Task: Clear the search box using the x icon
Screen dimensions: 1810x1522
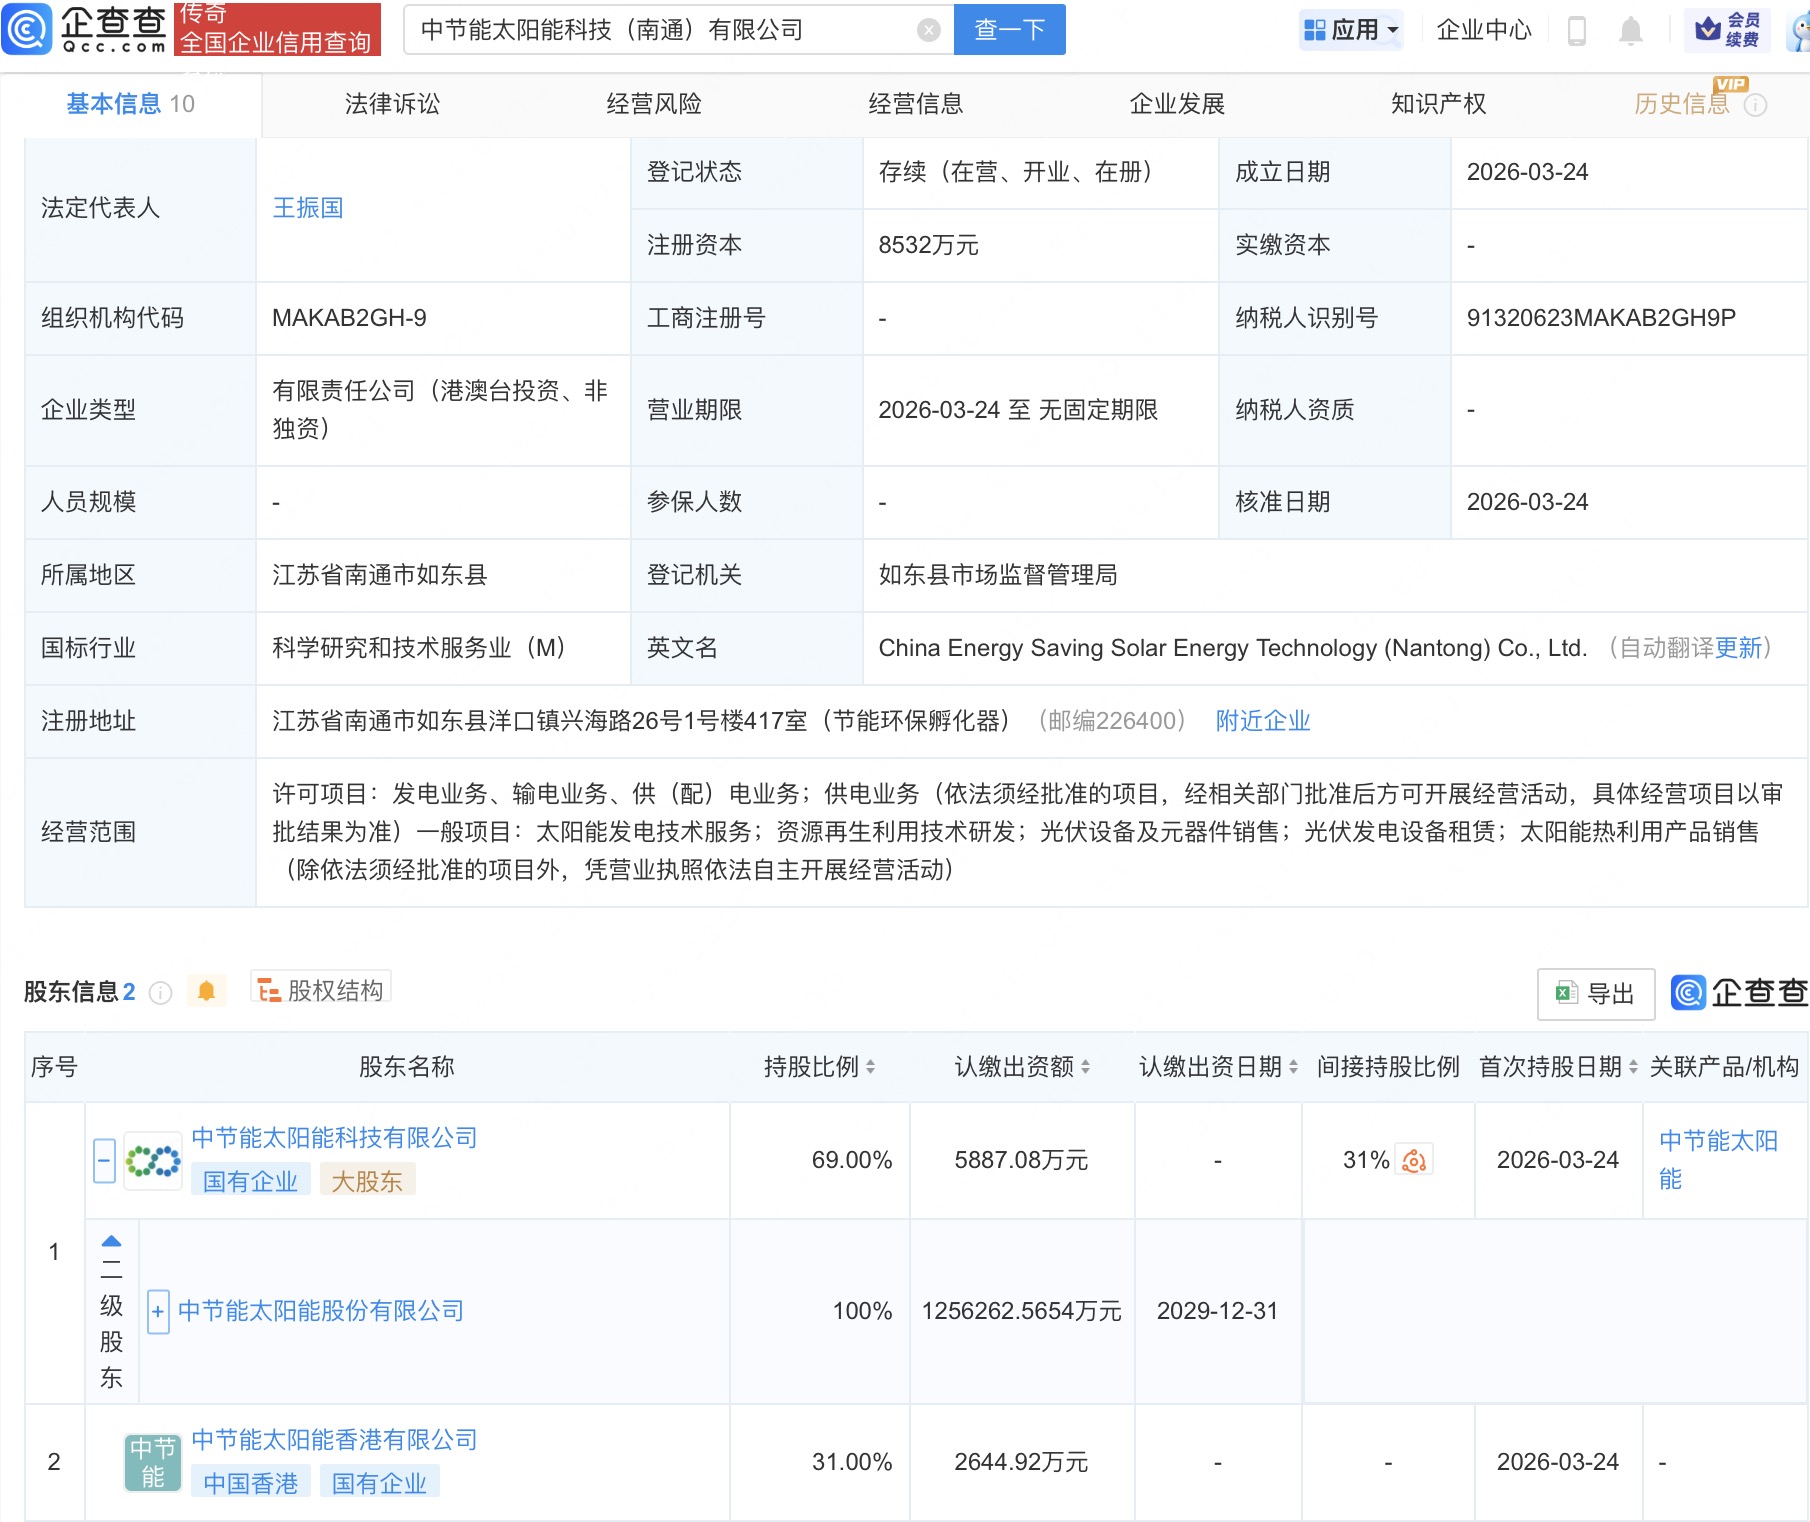Action: pos(929,29)
